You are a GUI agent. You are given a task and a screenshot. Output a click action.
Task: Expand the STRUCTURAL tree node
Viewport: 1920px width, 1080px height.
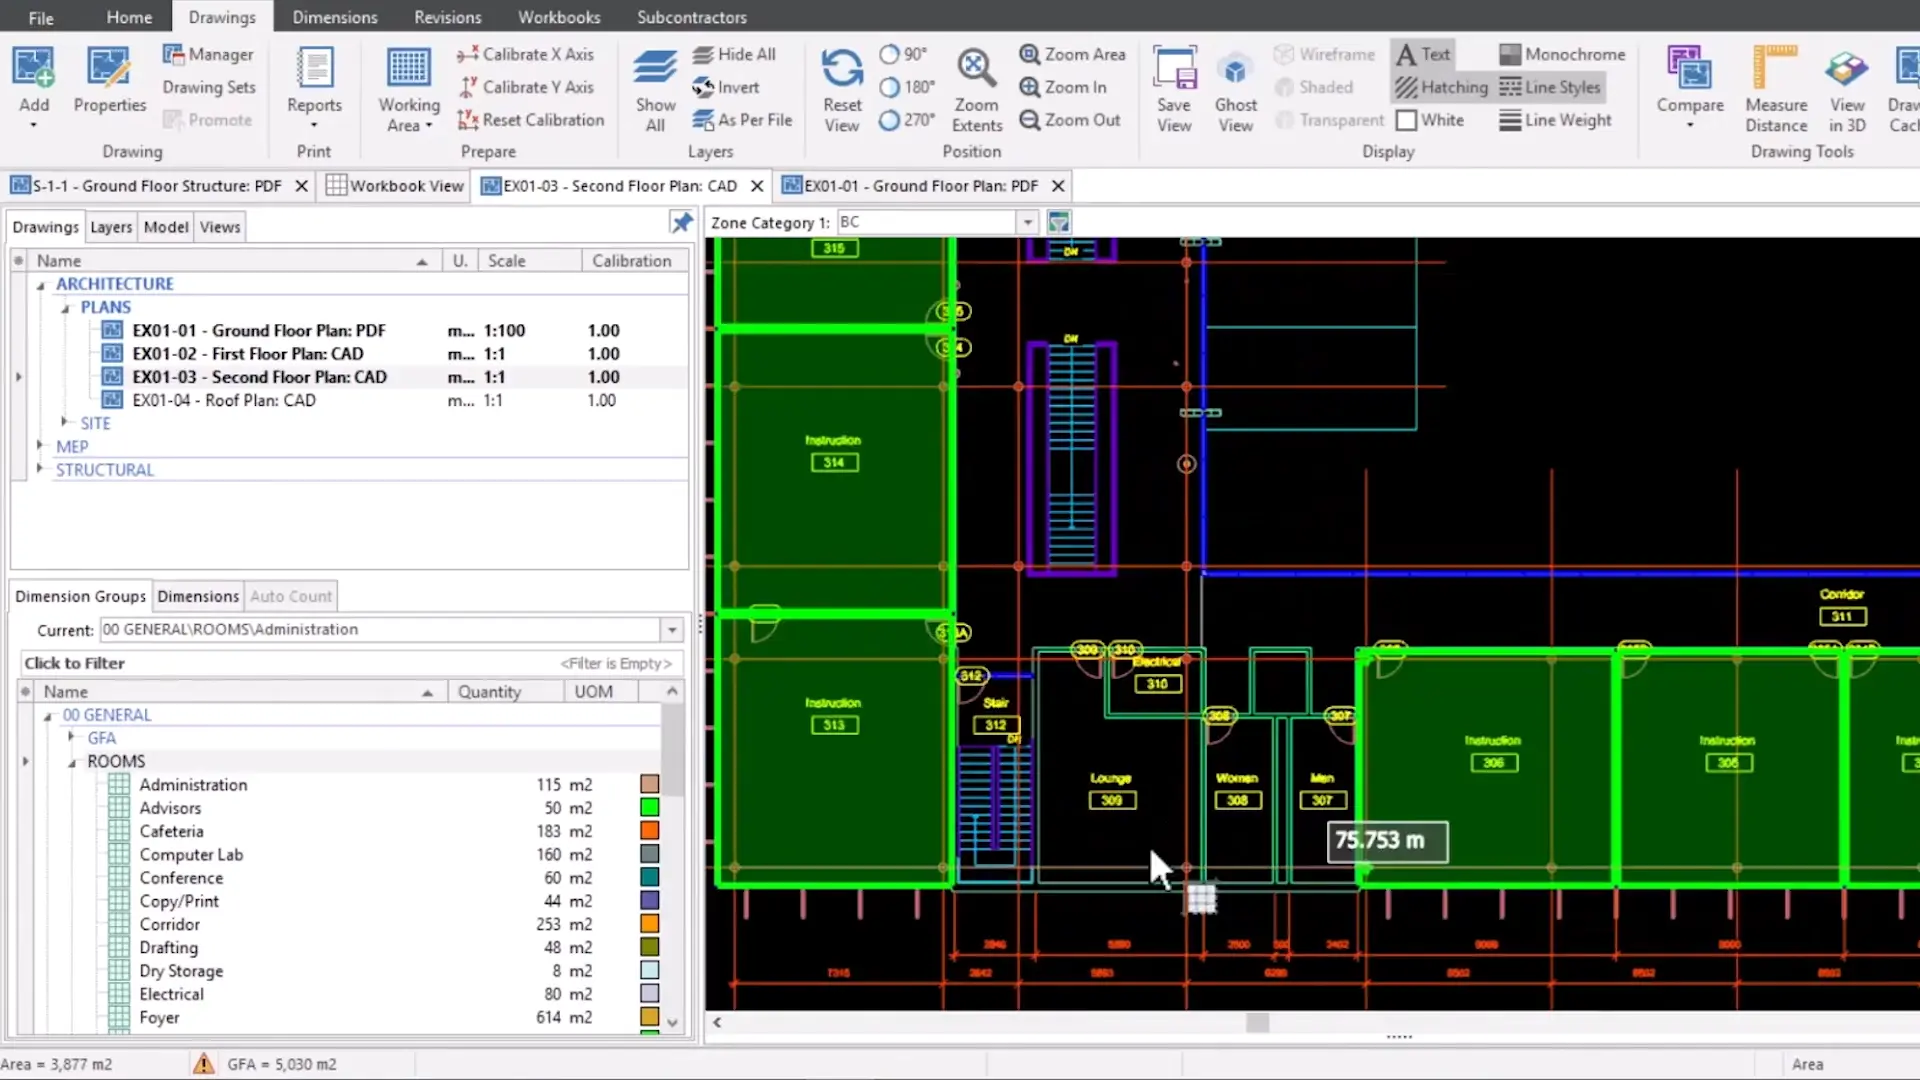(40, 469)
